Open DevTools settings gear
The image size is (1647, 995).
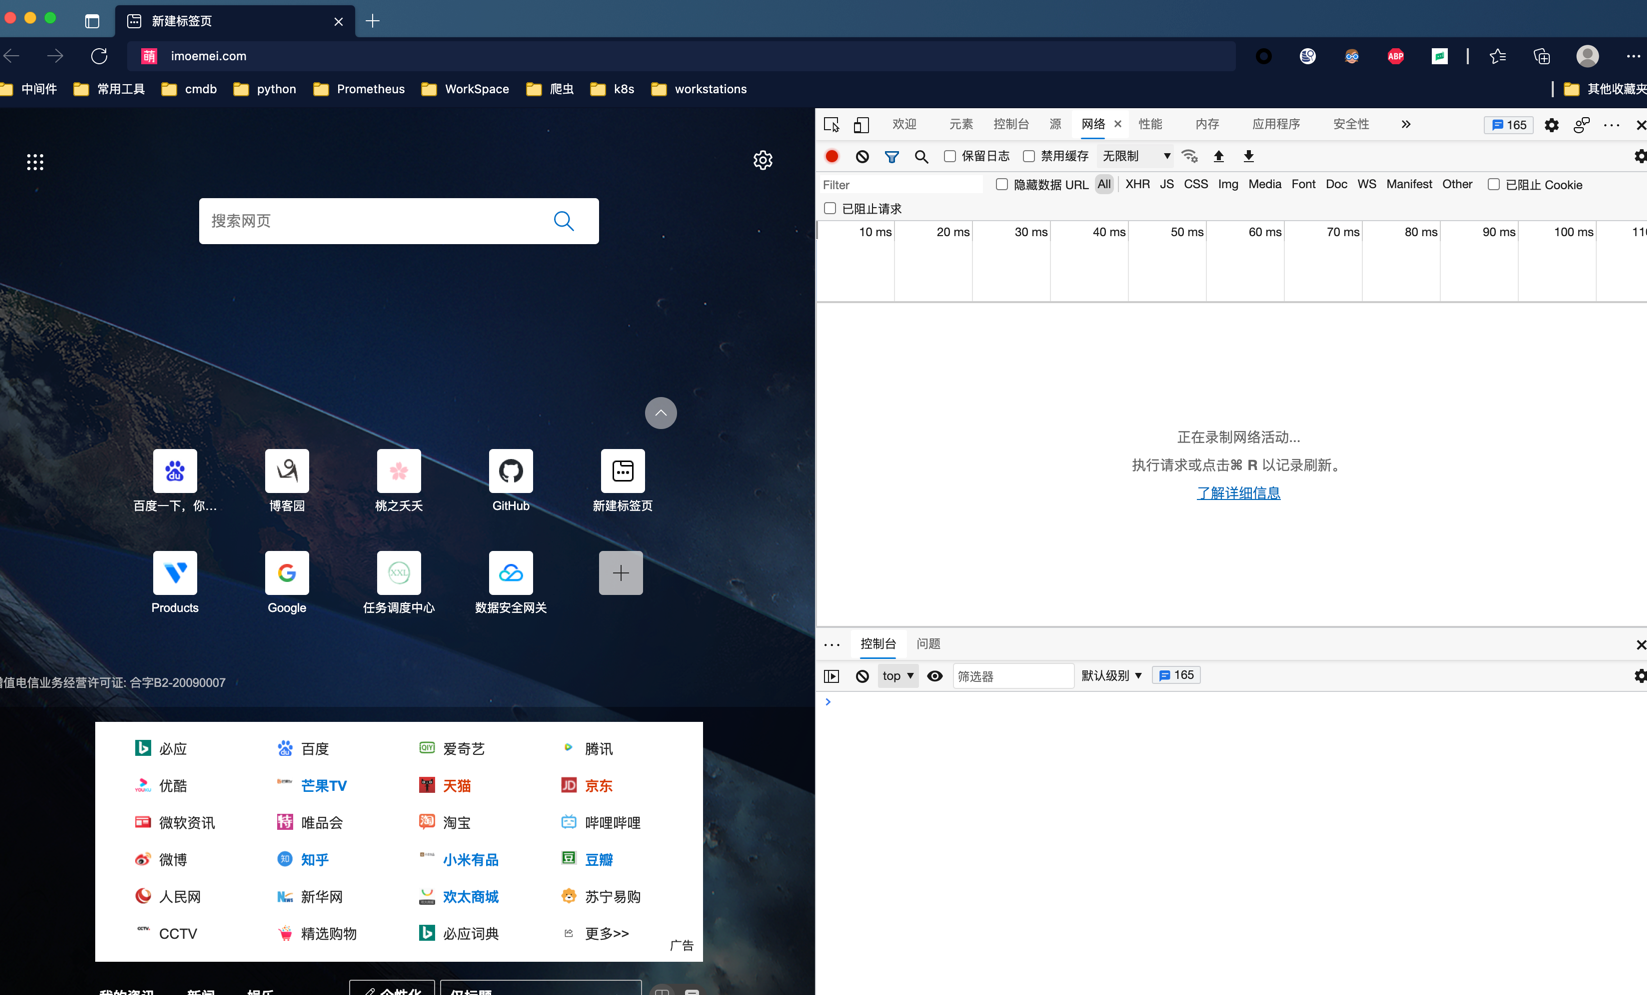pyautogui.click(x=1552, y=125)
